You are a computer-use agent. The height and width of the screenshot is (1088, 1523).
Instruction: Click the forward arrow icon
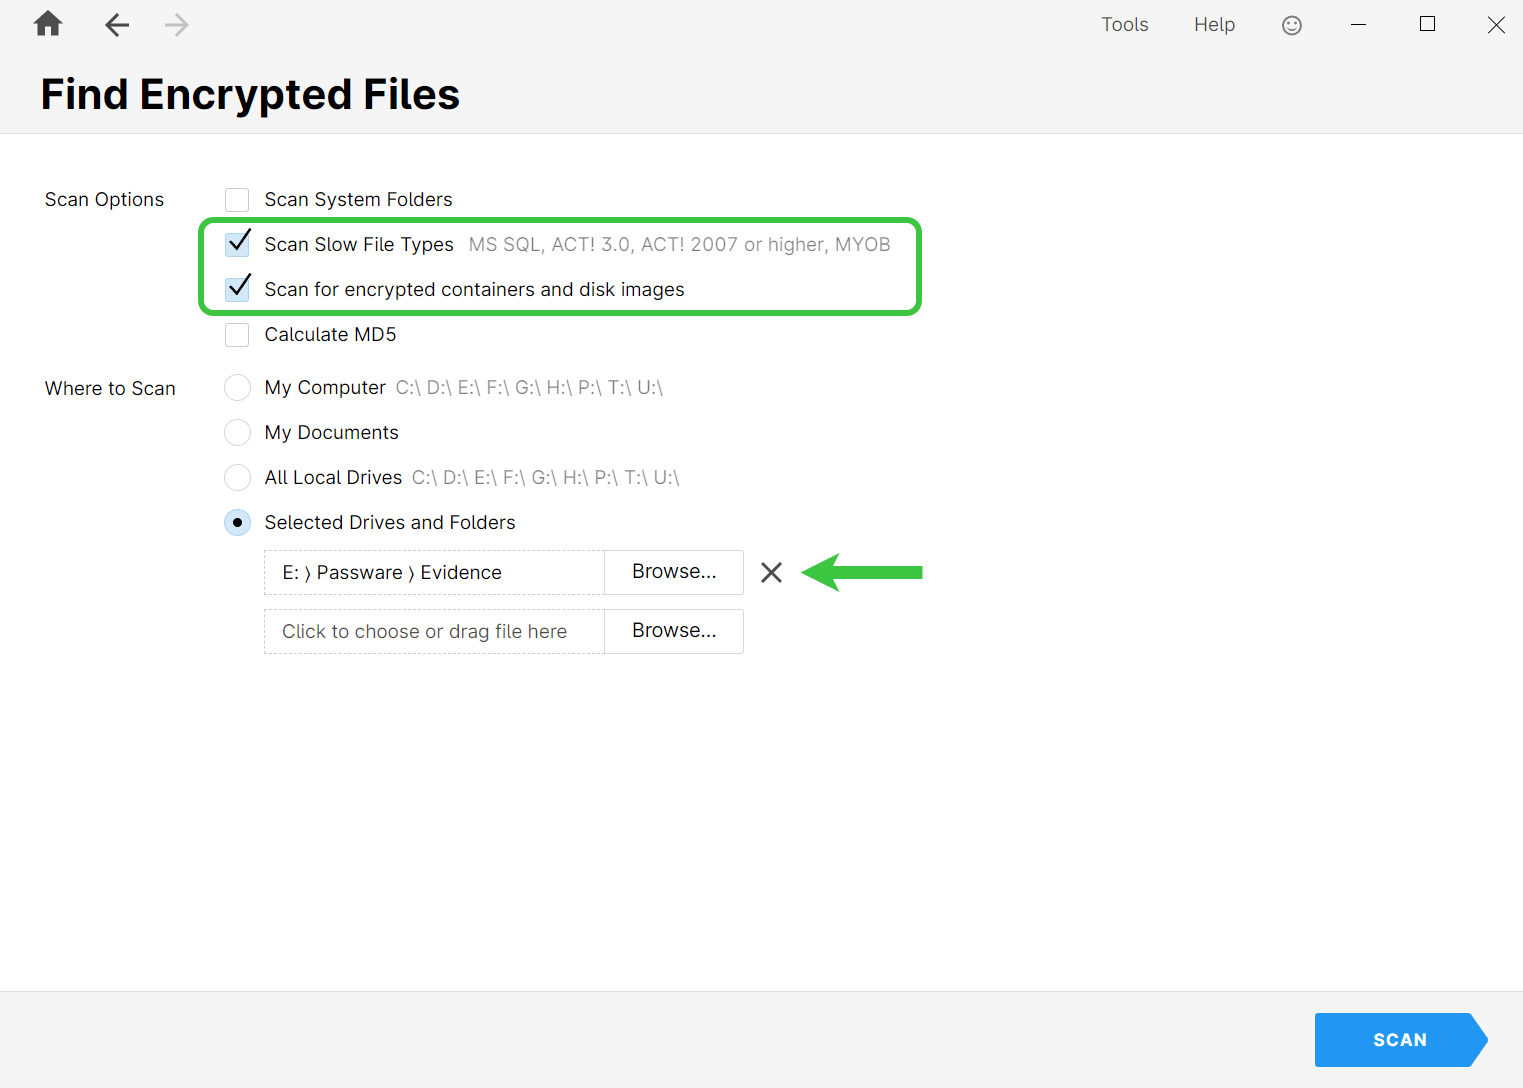176,25
